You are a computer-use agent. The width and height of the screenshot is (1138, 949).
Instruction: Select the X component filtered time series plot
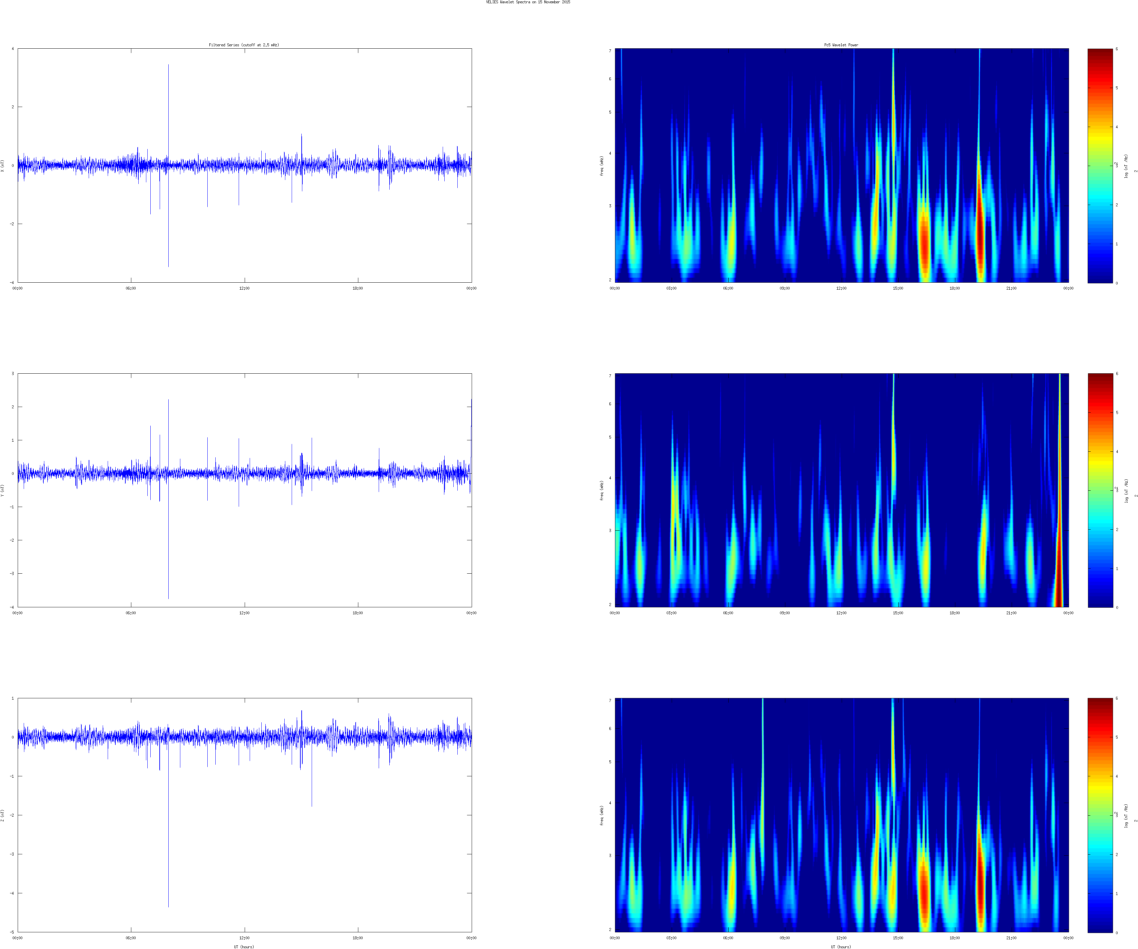245,165
